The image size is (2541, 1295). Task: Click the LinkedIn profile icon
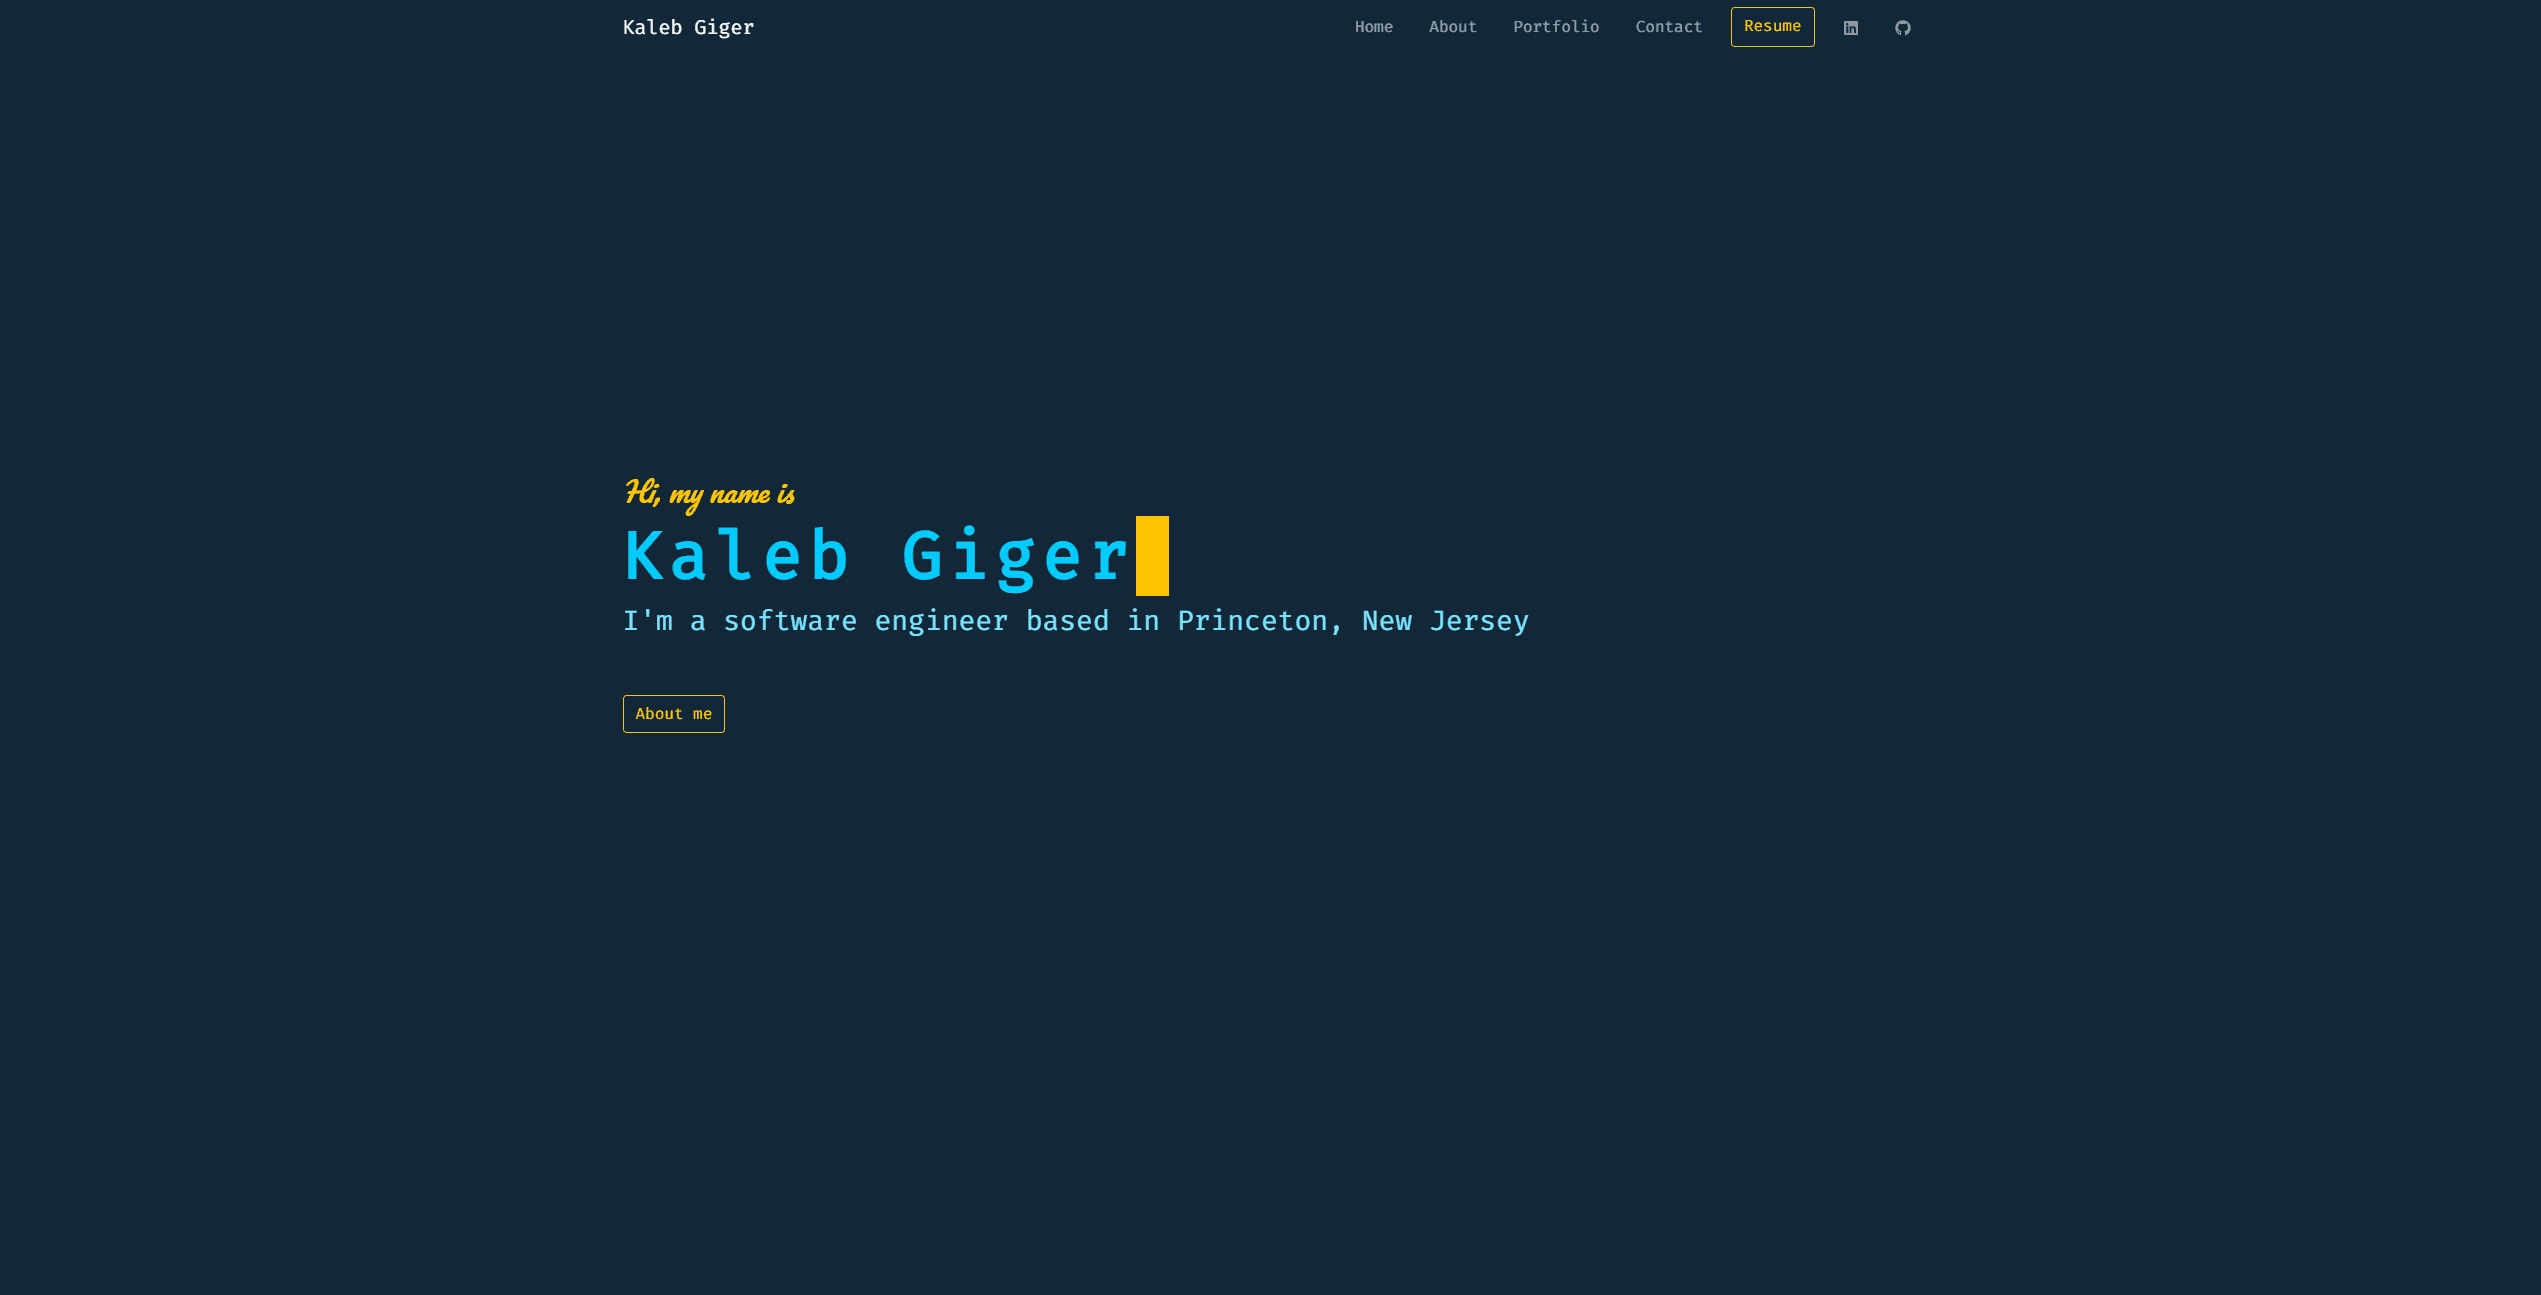[1851, 26]
